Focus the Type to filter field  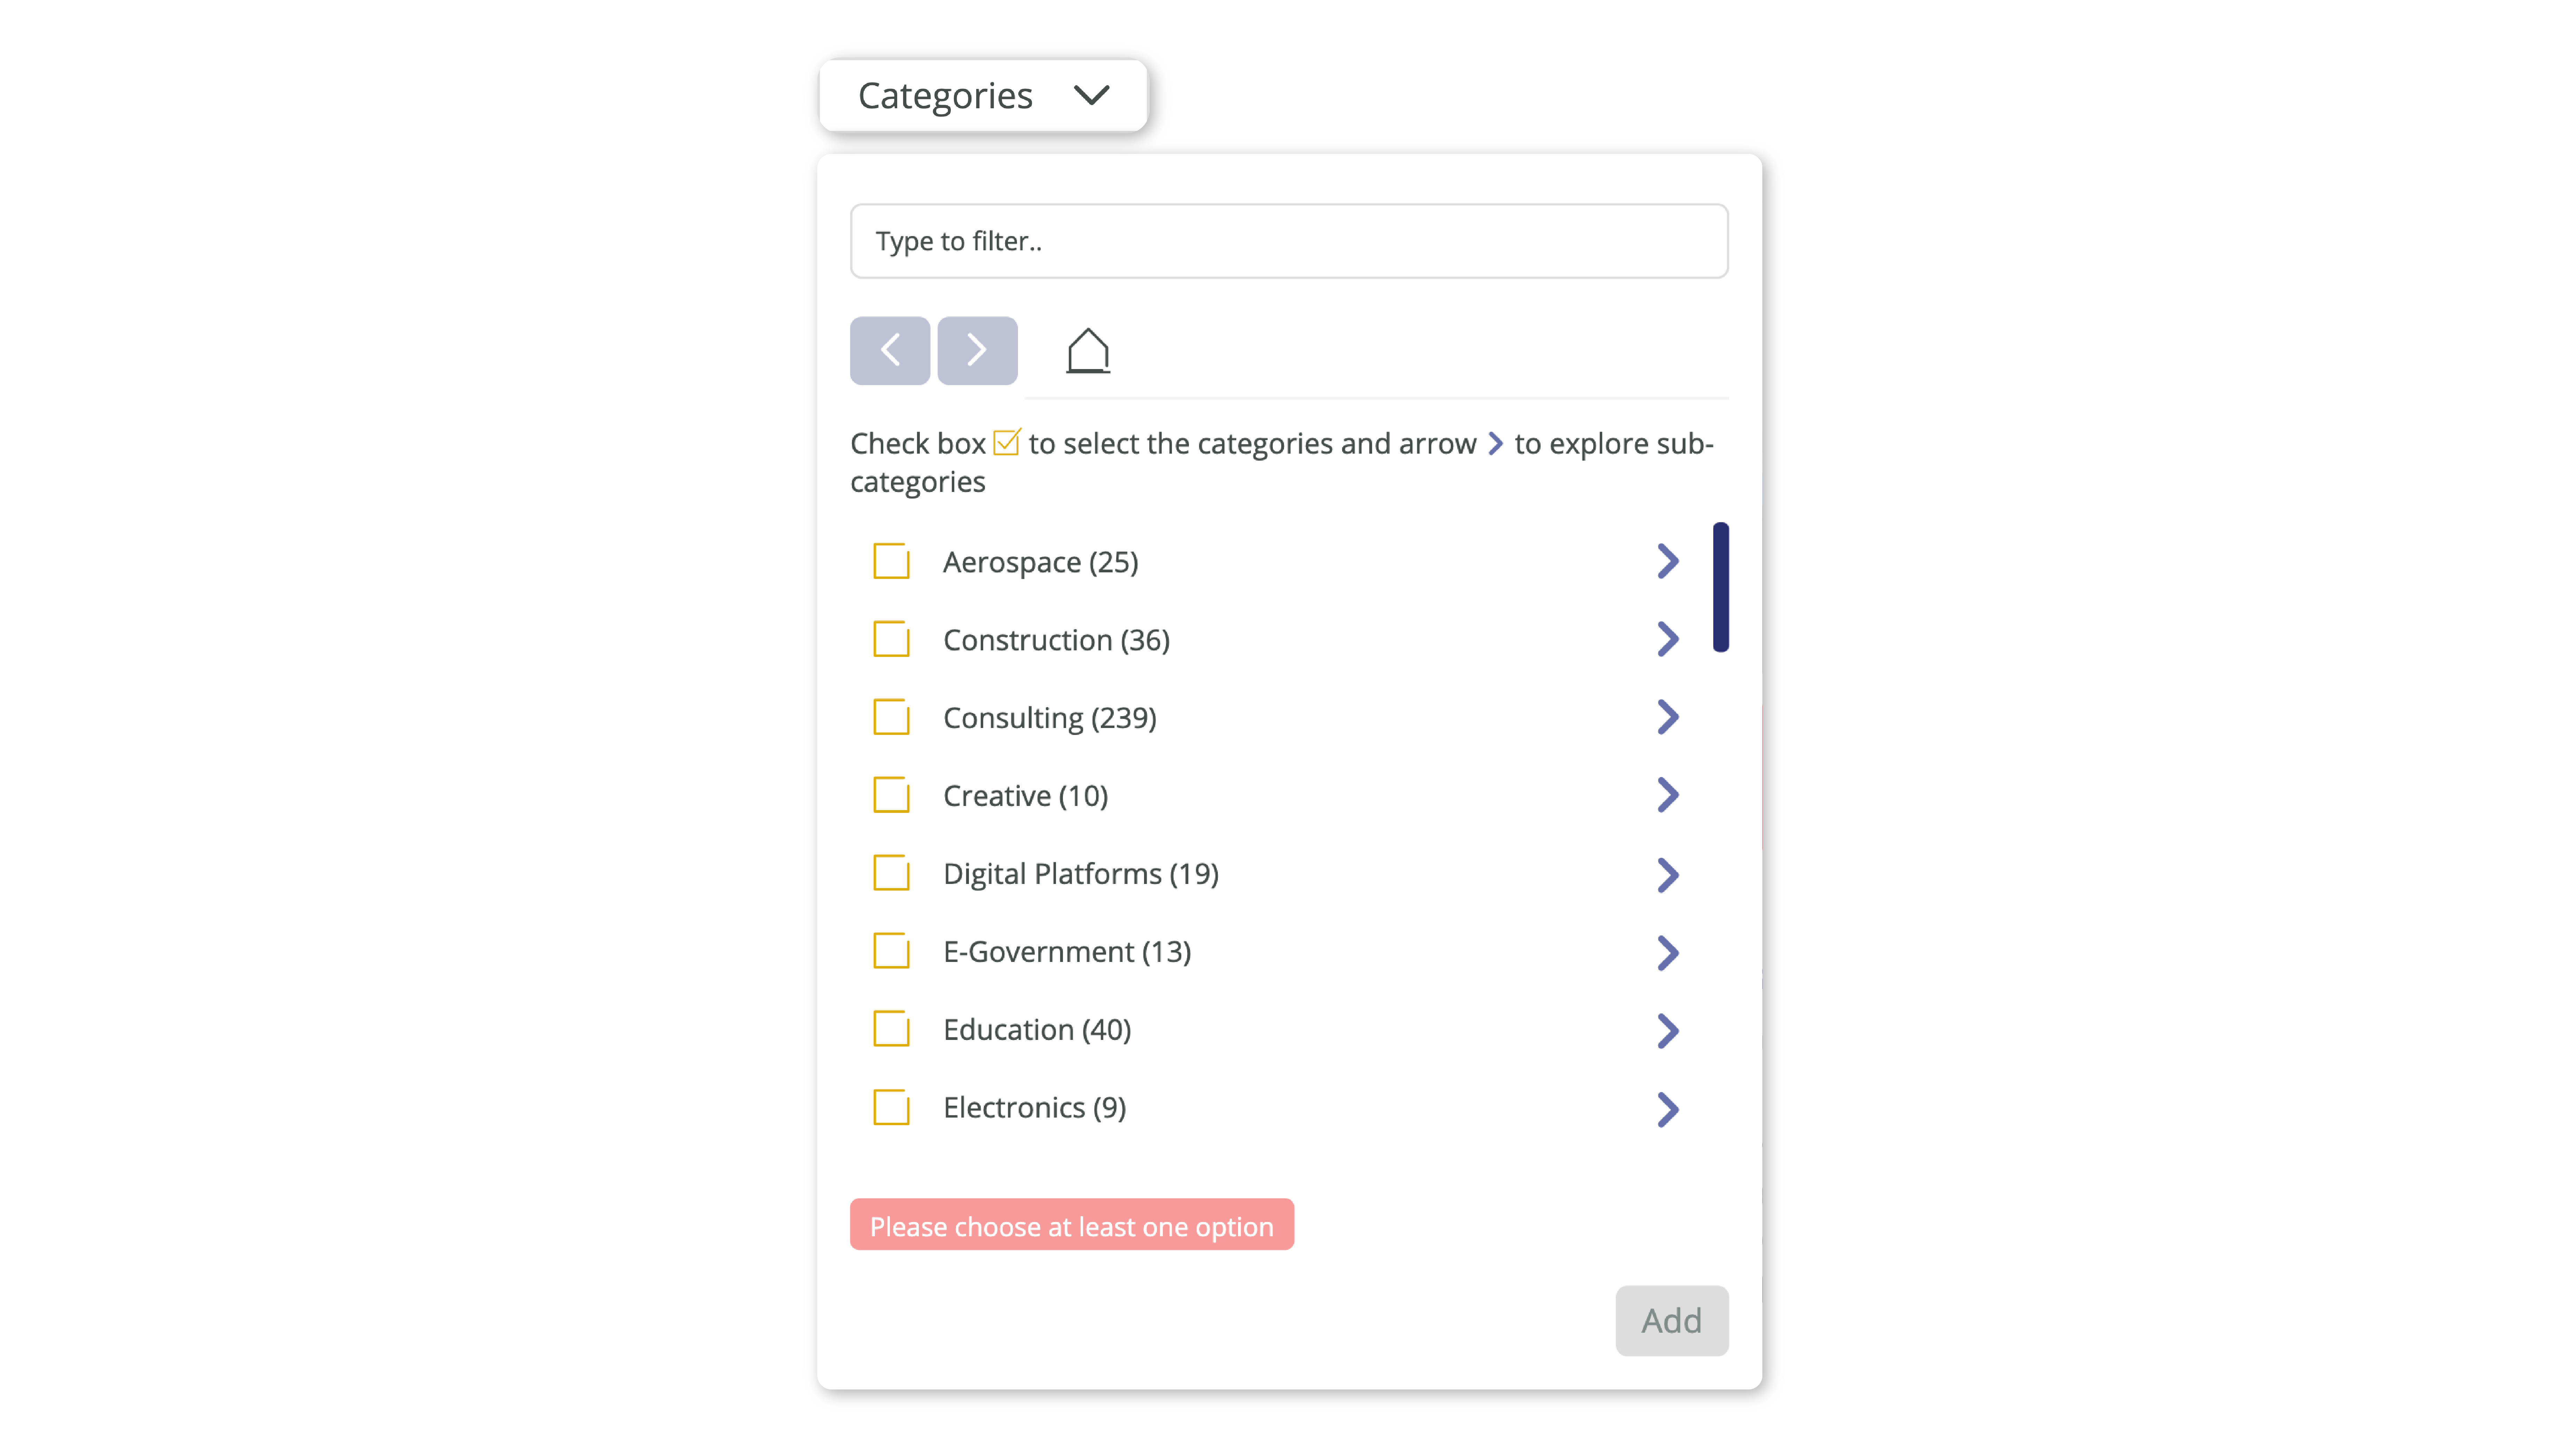click(x=1289, y=241)
